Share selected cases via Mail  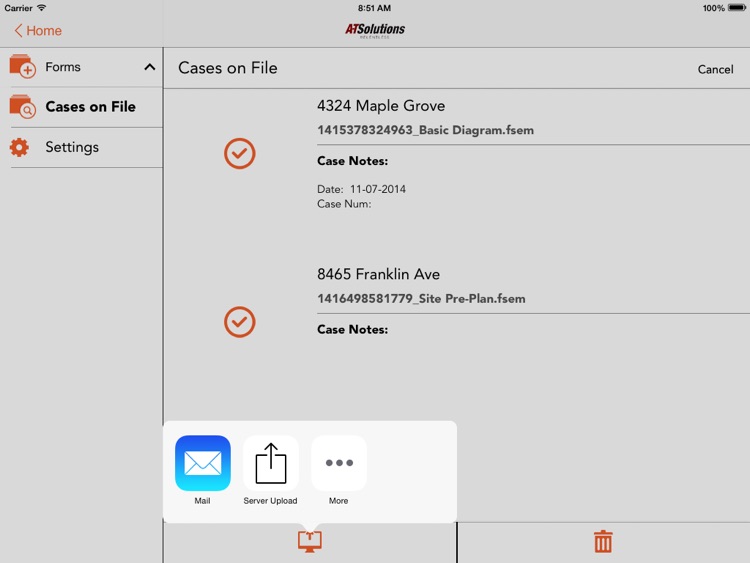click(203, 463)
